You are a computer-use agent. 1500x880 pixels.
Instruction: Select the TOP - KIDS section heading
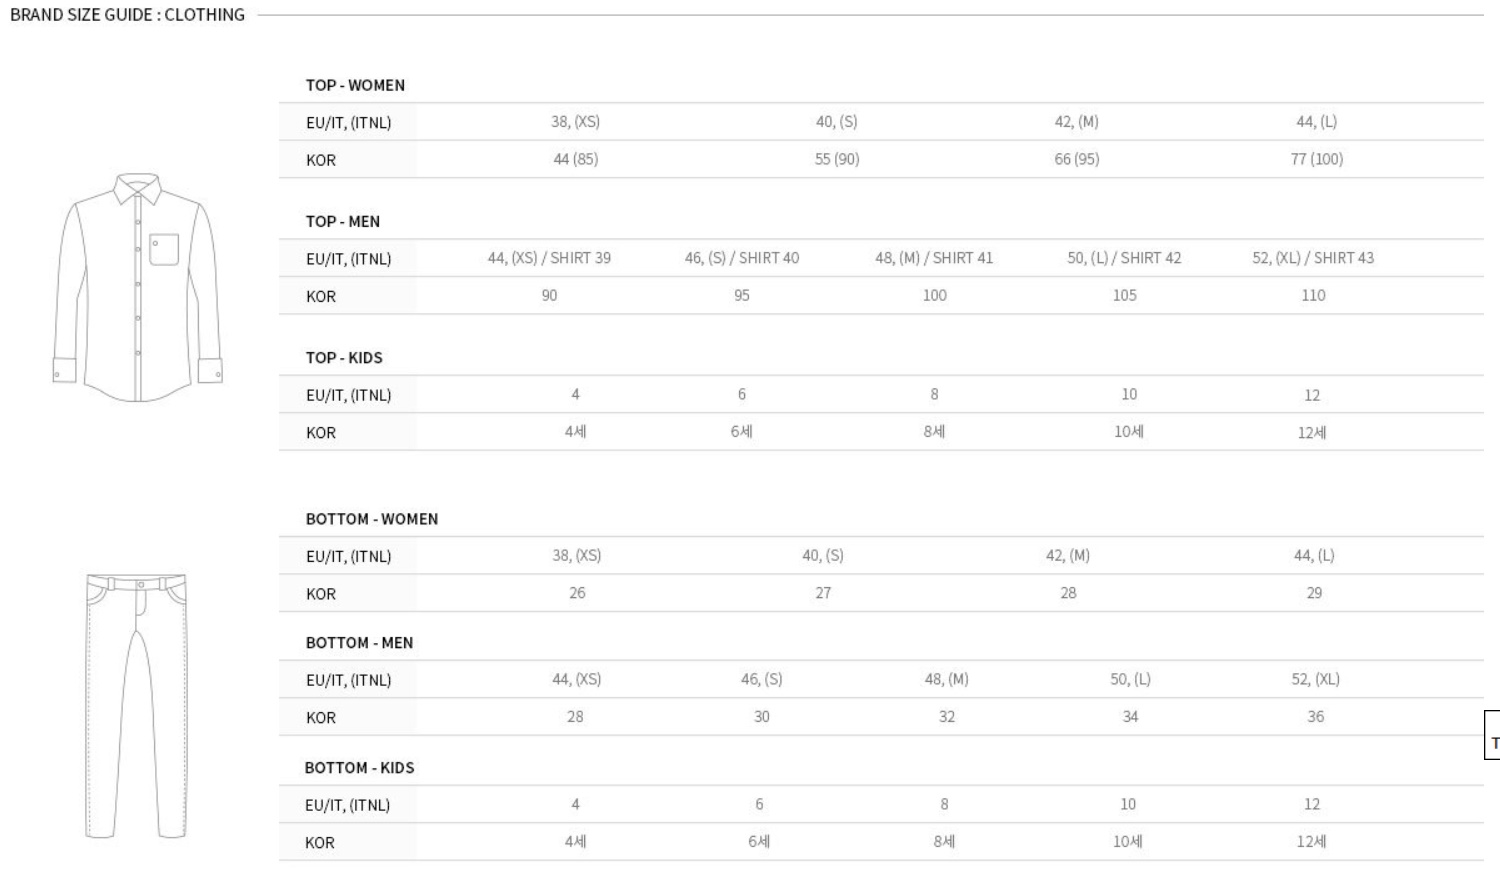[344, 357]
